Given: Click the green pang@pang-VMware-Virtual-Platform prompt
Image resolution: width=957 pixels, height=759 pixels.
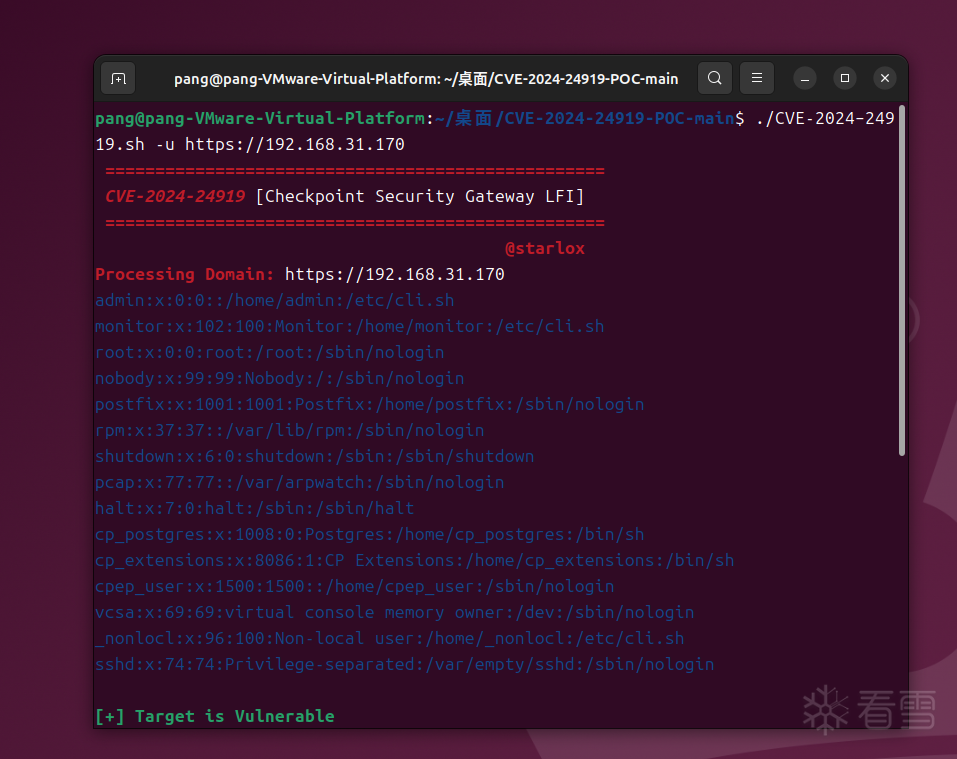Looking at the screenshot, I should click(x=260, y=118).
